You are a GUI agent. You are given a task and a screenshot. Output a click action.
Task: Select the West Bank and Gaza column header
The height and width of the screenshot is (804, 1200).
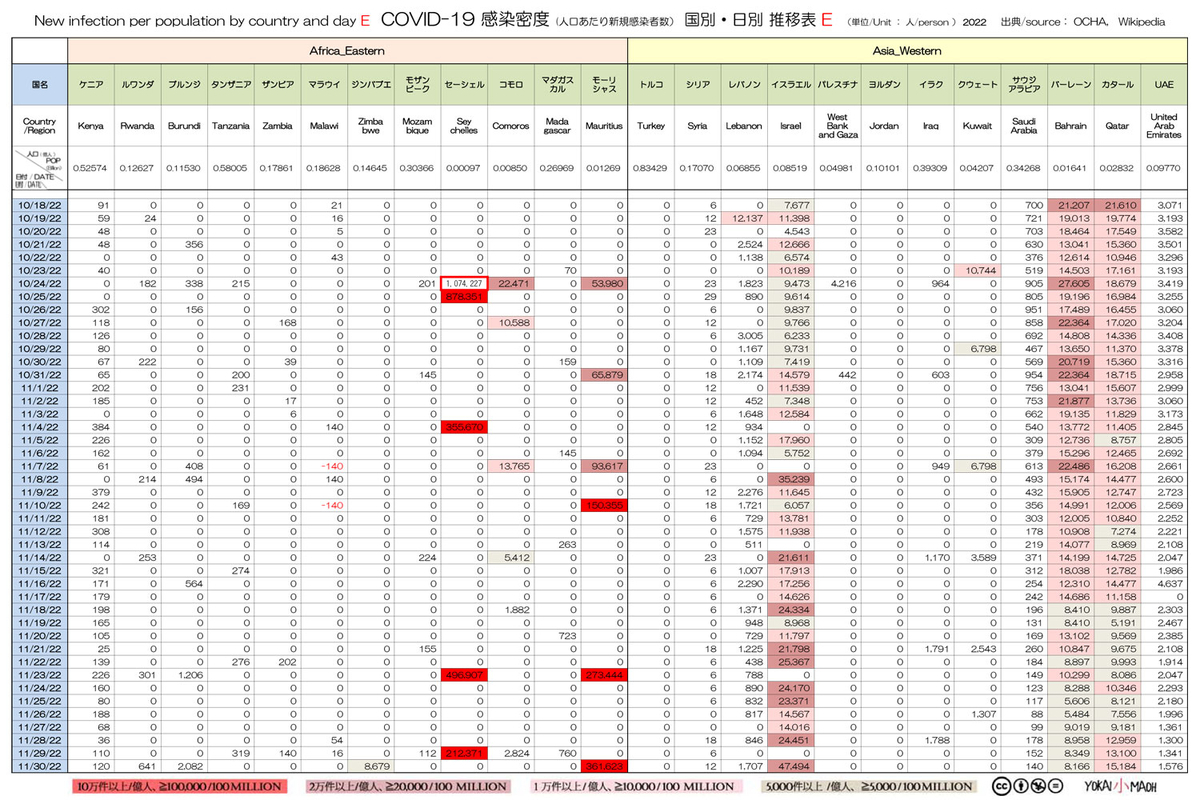pos(837,126)
